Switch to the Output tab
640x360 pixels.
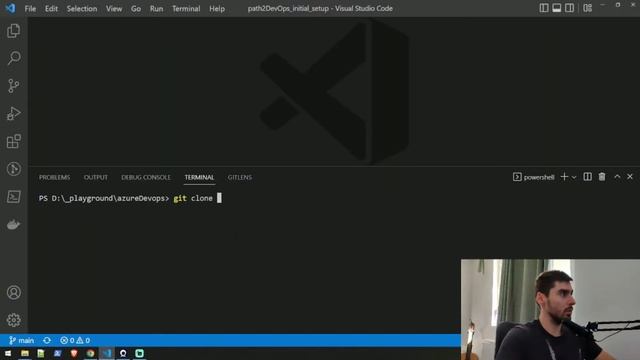point(96,177)
